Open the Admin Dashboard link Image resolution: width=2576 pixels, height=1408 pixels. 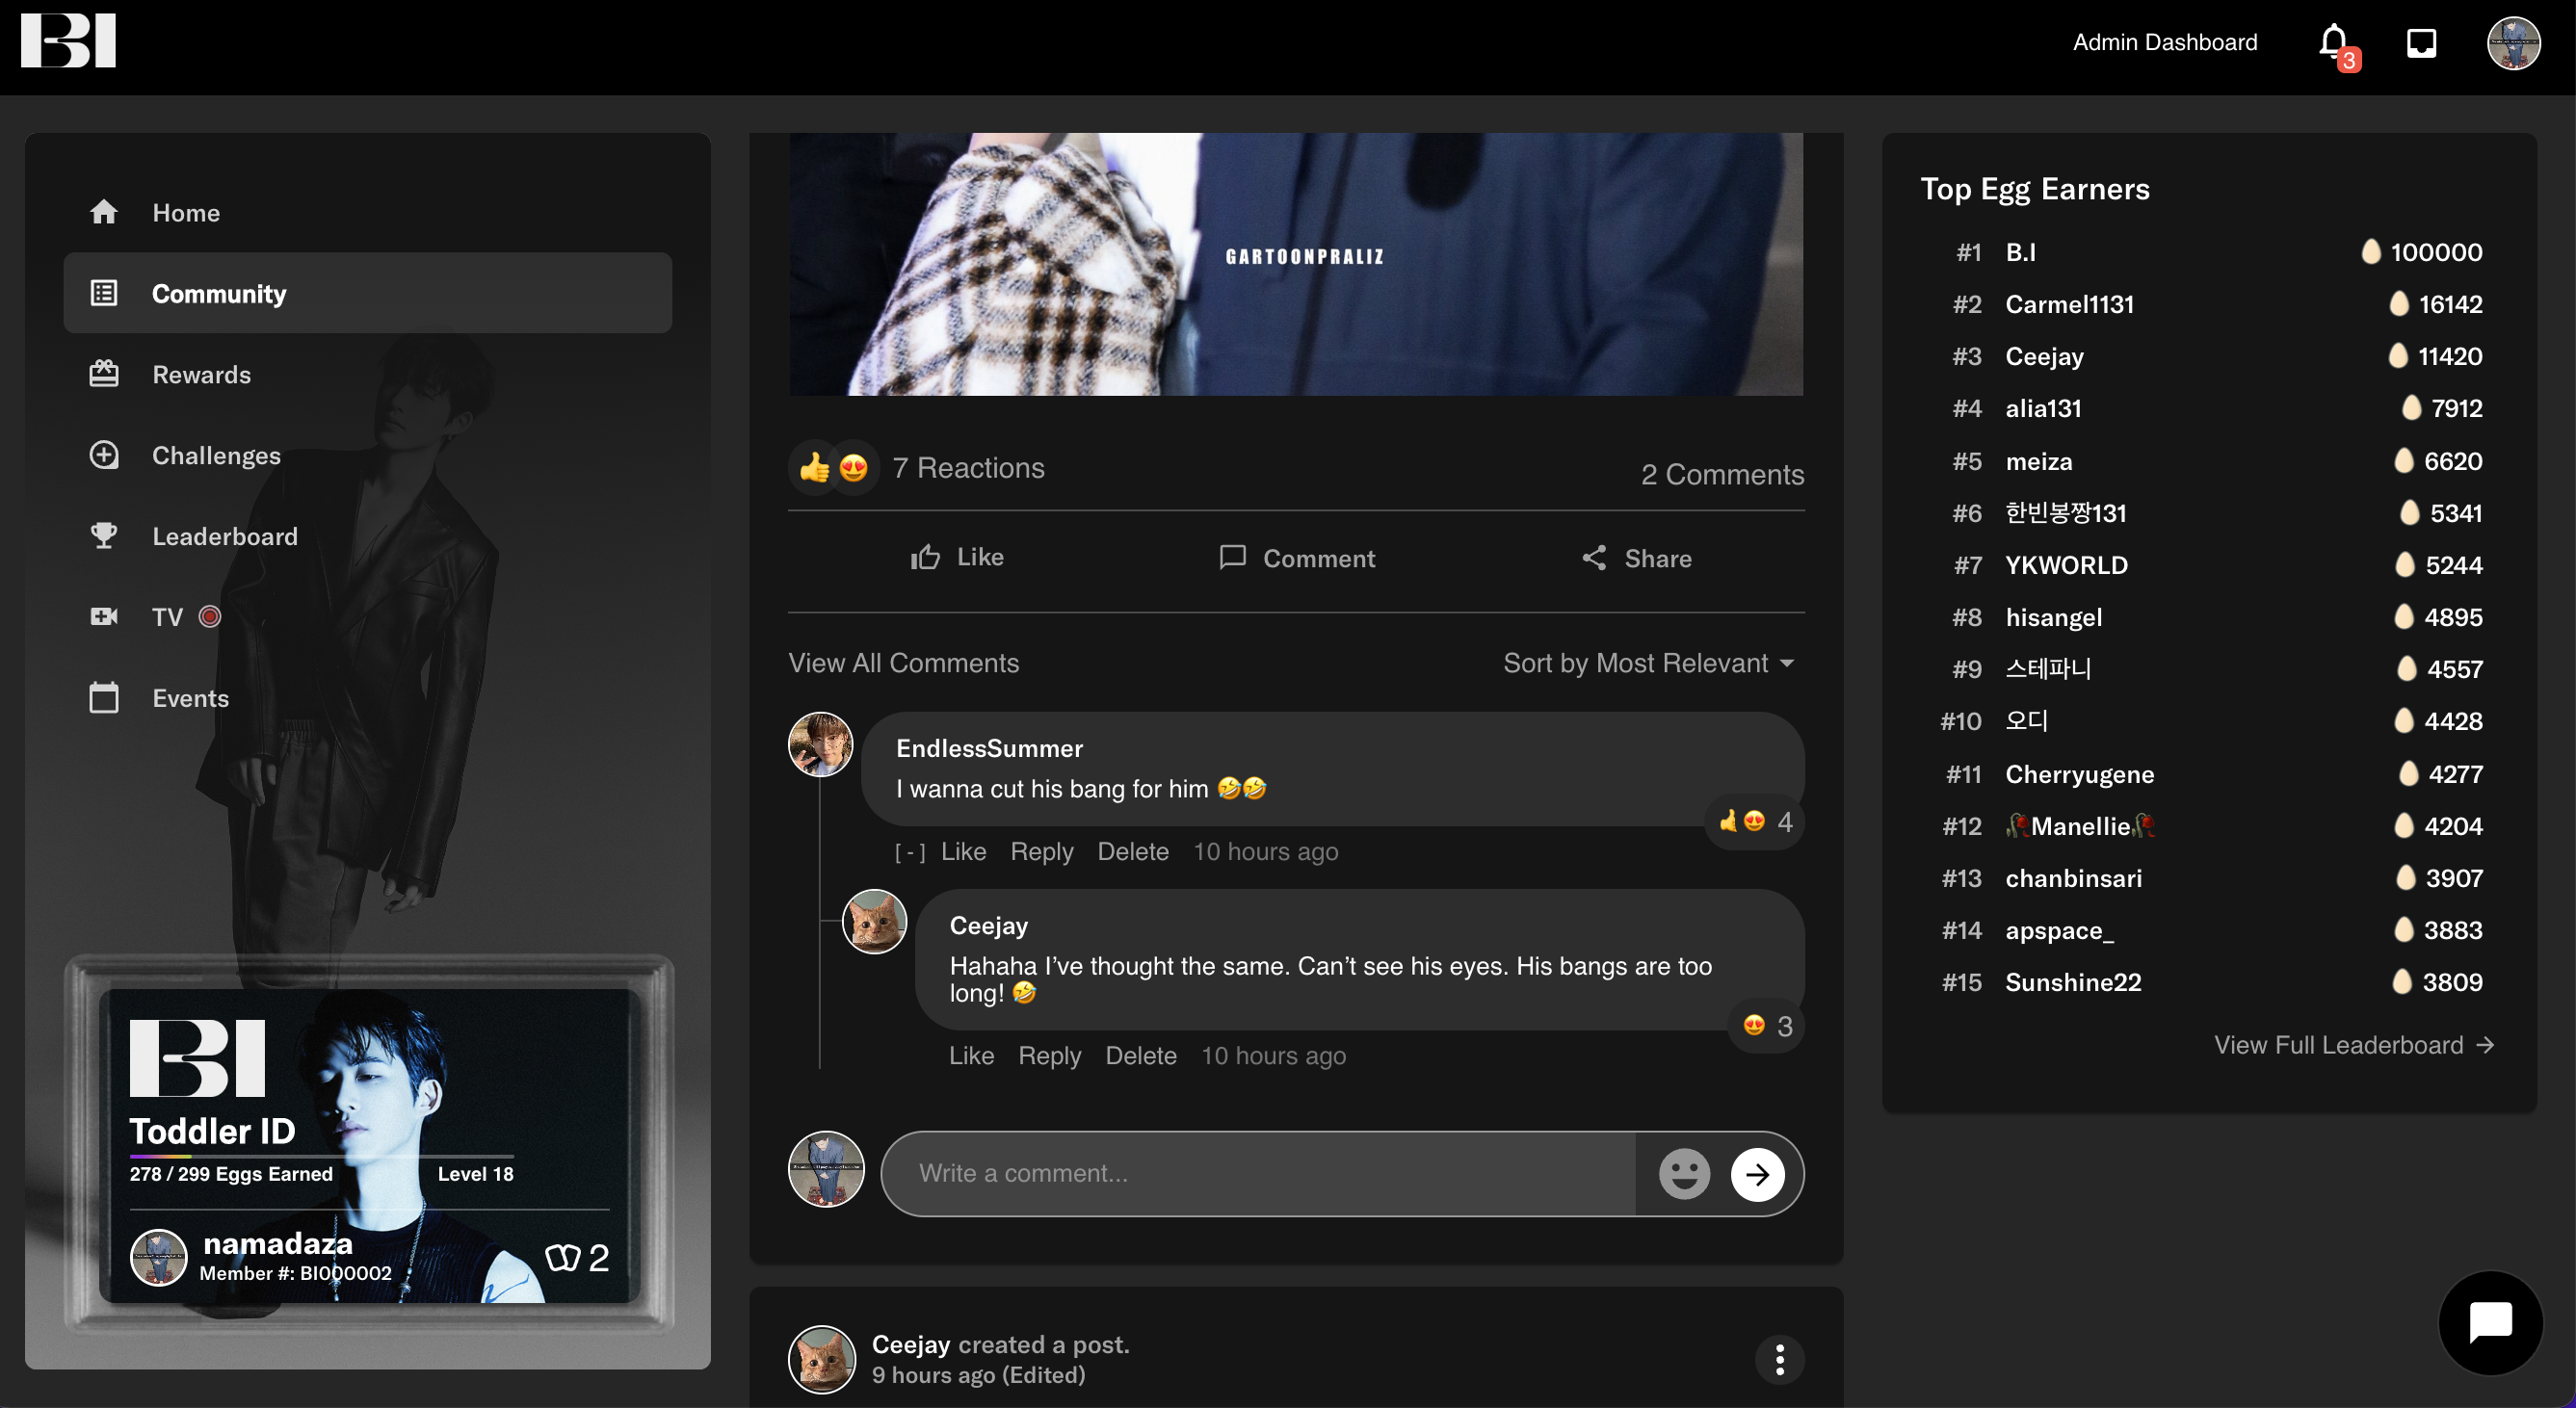pos(2164,42)
